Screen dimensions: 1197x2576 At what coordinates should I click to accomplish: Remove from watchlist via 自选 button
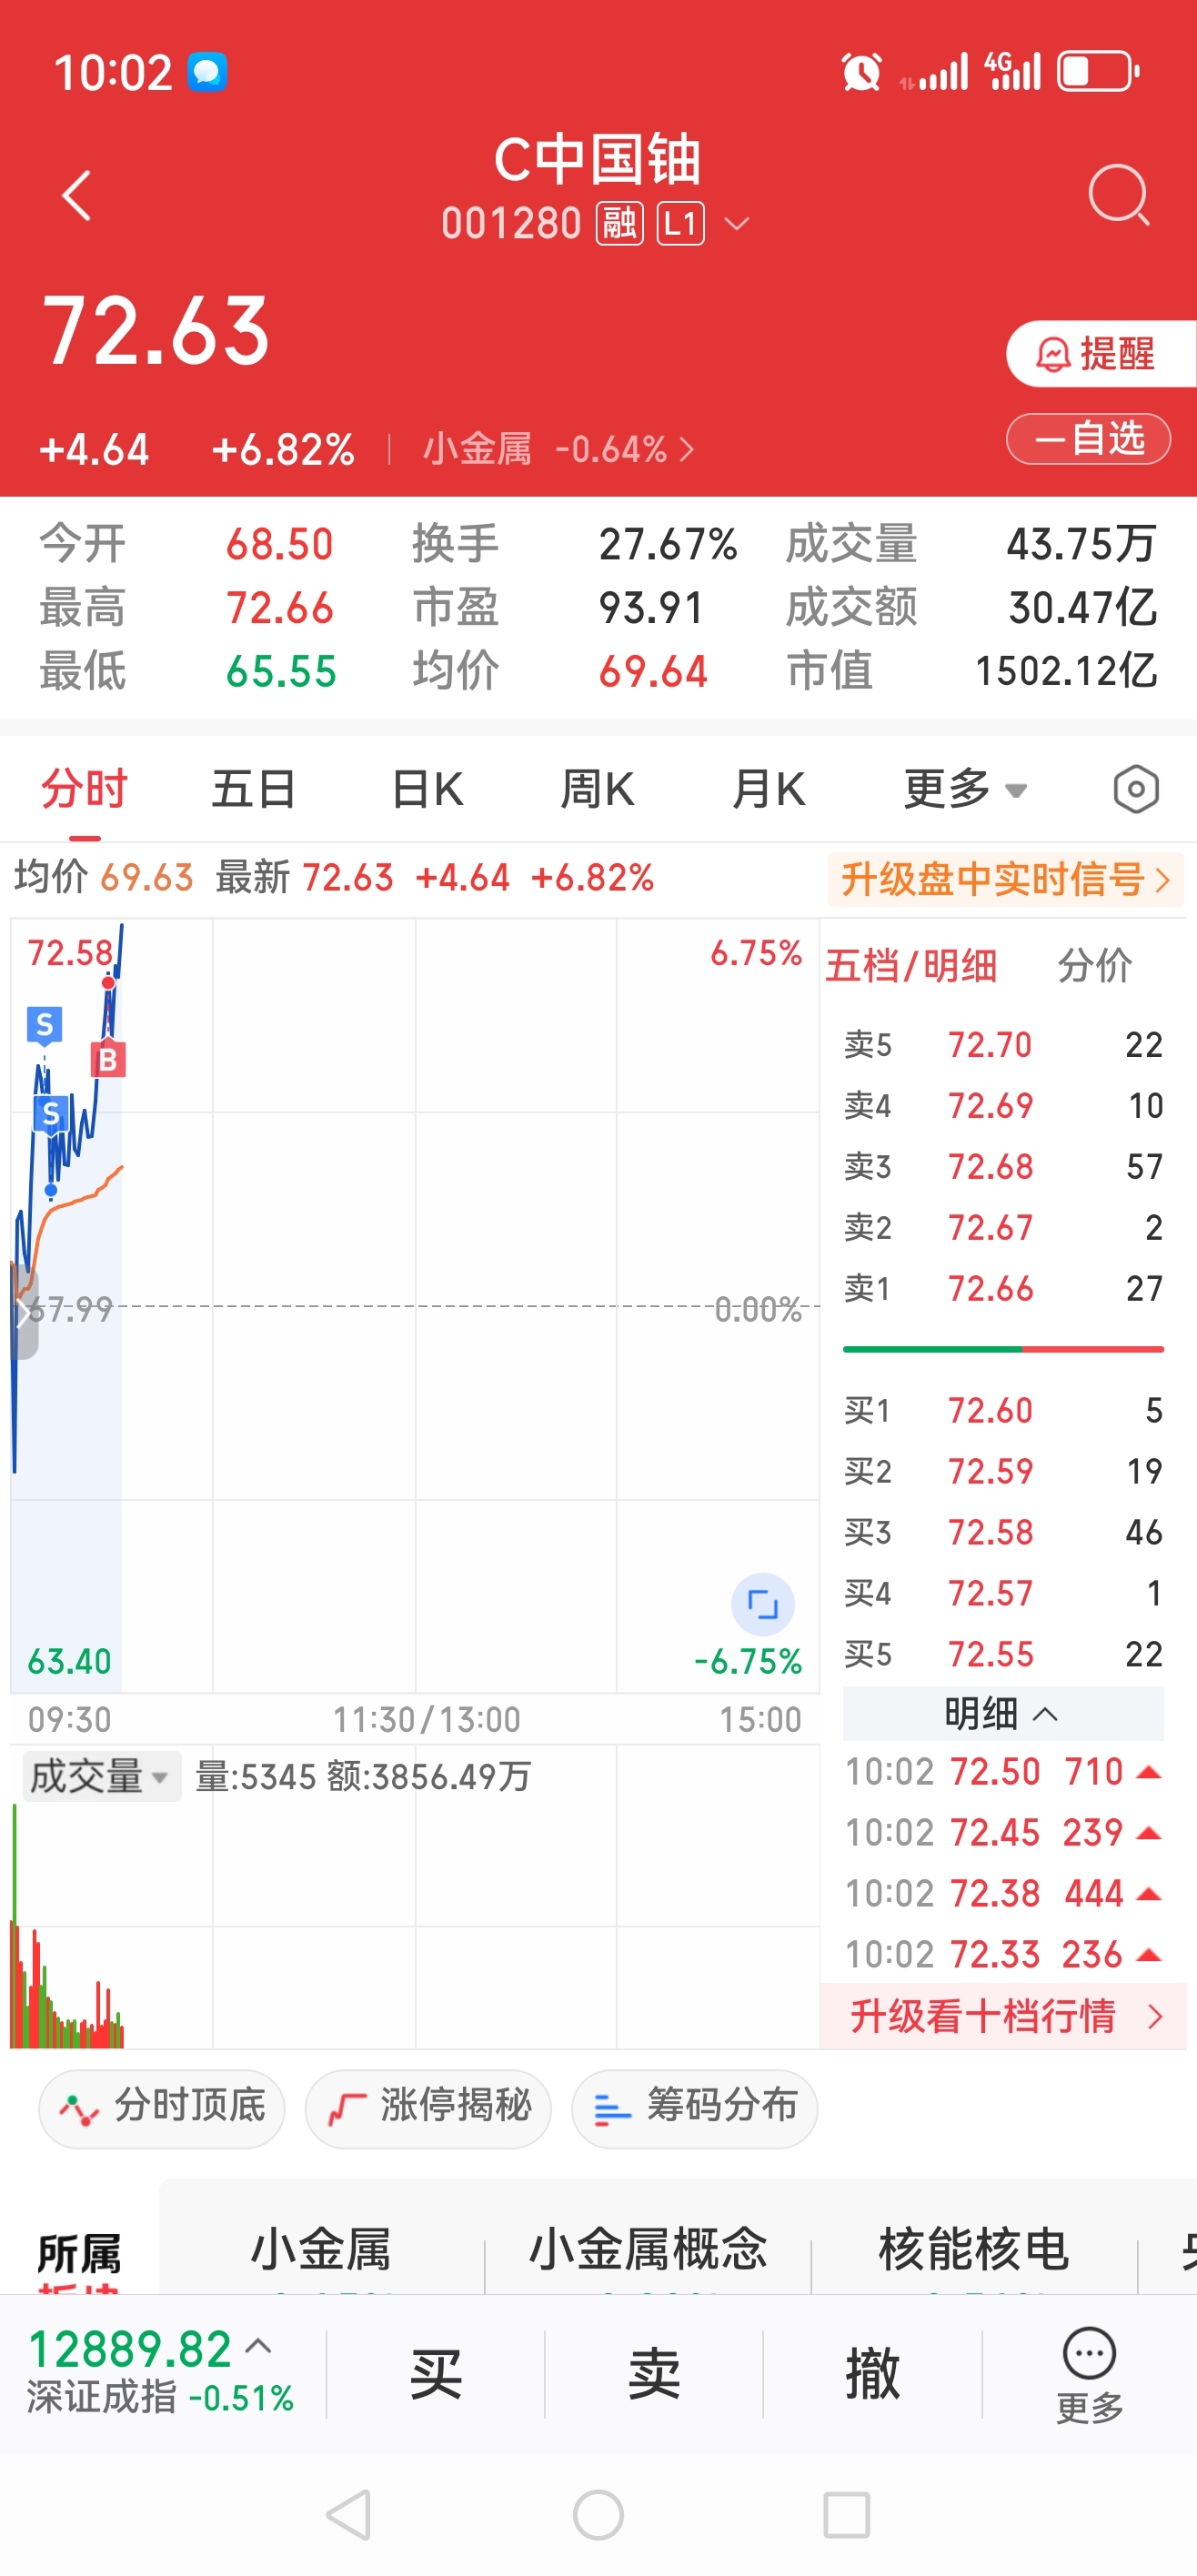pyautogui.click(x=1088, y=438)
